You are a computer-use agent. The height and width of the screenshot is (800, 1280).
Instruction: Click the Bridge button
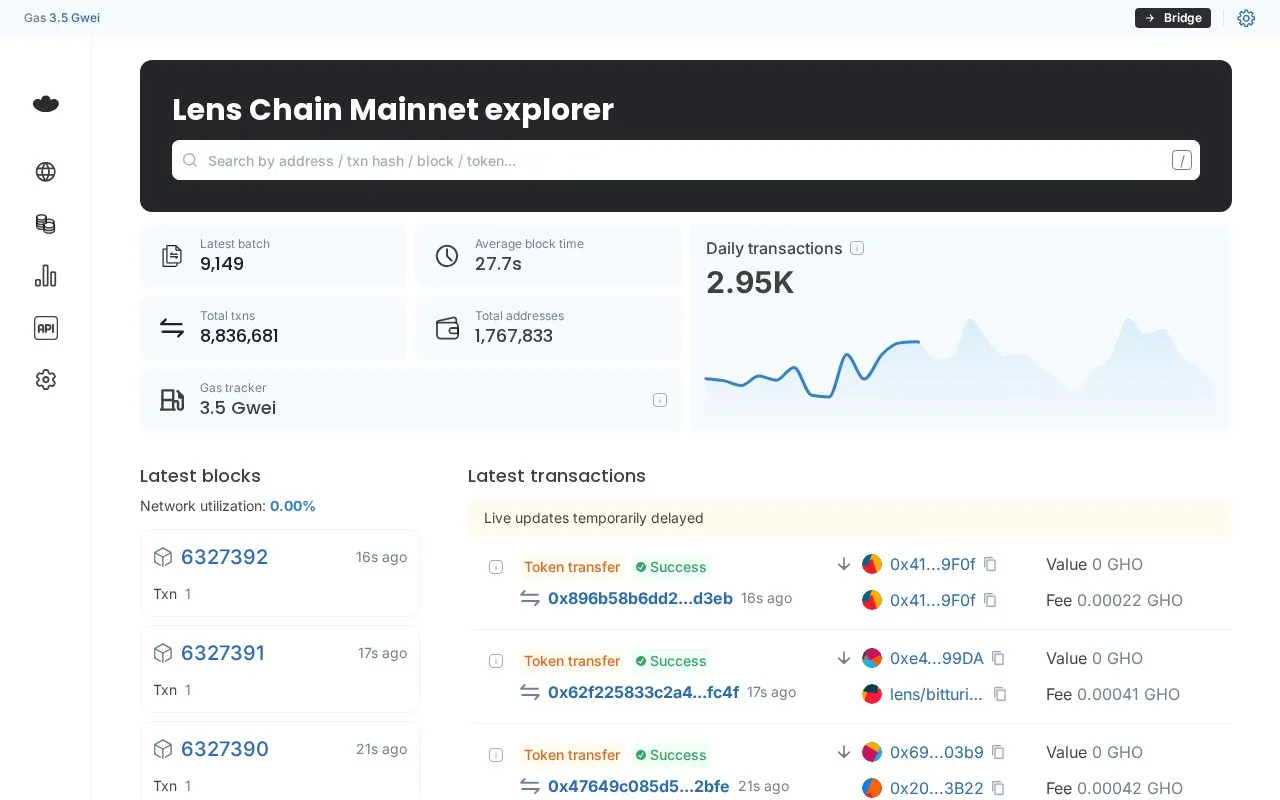tap(1173, 18)
